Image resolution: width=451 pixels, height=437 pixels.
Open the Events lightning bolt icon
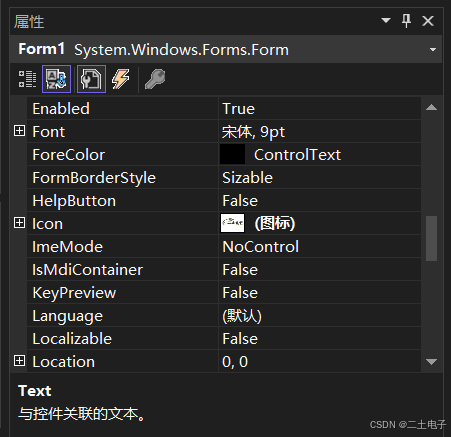point(120,79)
